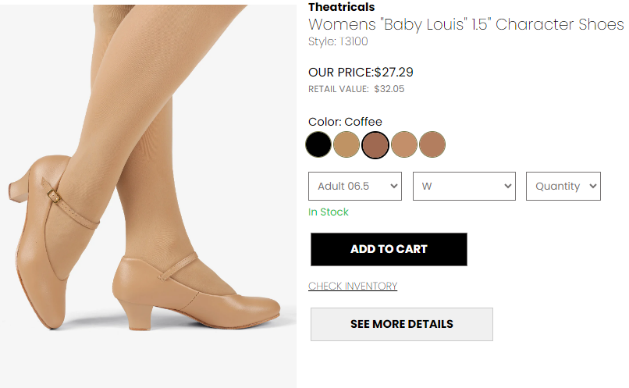
Task: Click the selected Coffee color swatch
Action: tap(375, 144)
